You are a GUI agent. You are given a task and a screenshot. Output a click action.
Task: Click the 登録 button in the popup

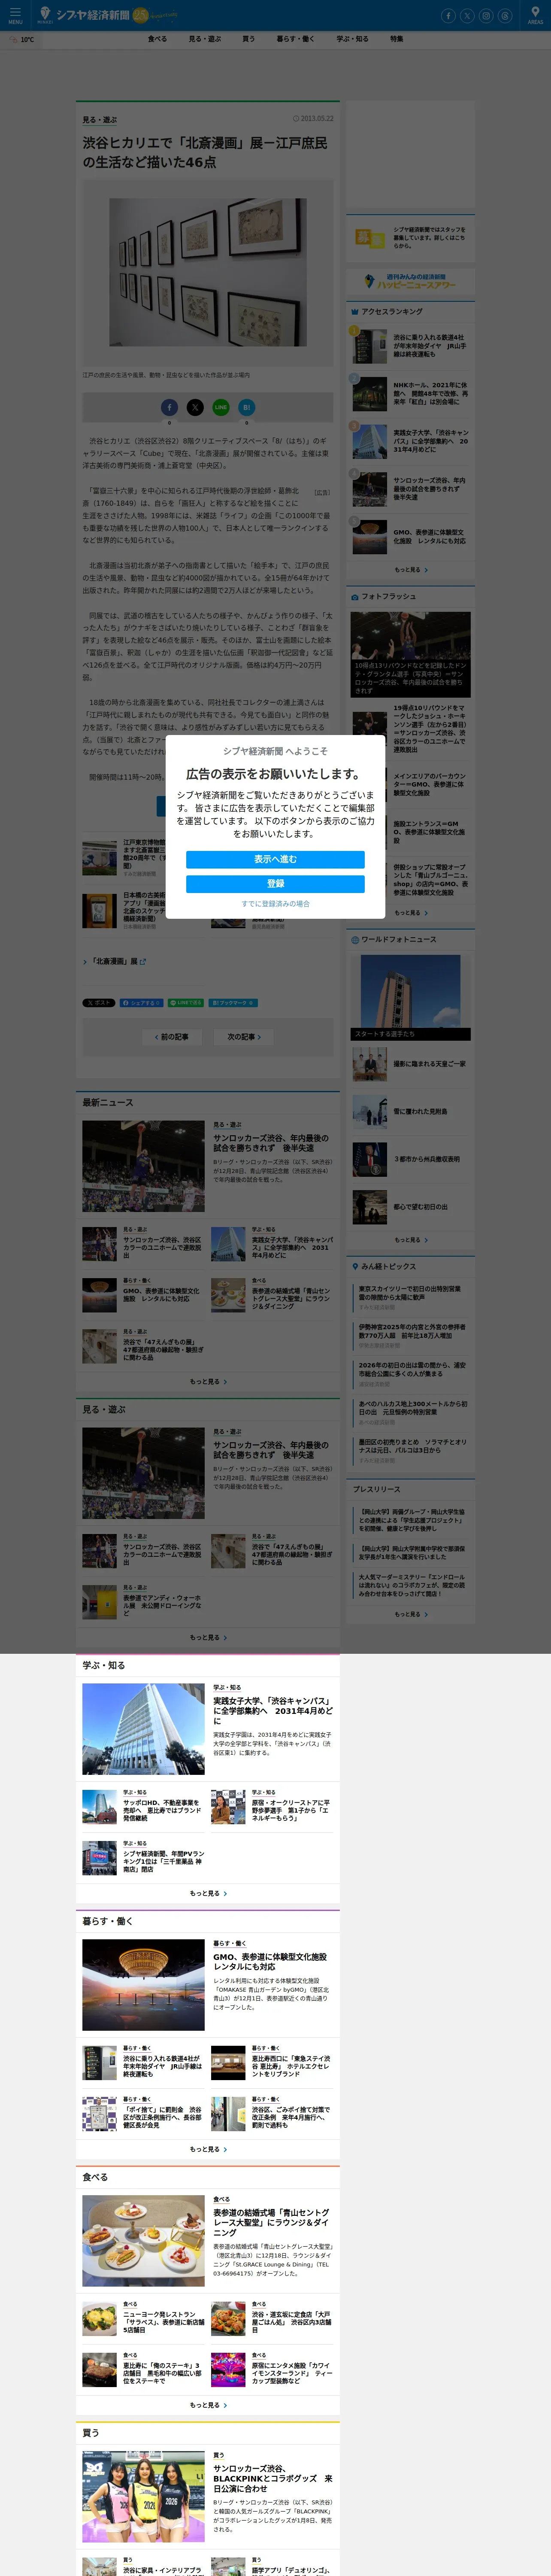pos(275,883)
